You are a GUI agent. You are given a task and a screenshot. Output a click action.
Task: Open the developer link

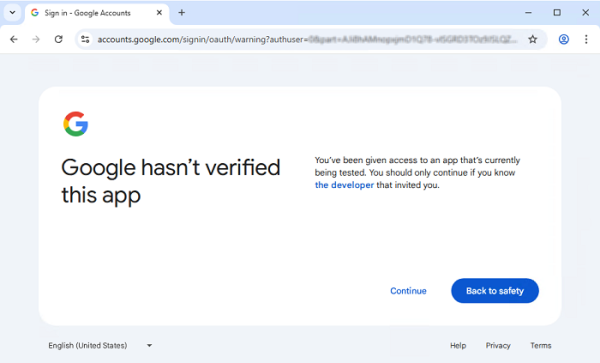coord(344,185)
